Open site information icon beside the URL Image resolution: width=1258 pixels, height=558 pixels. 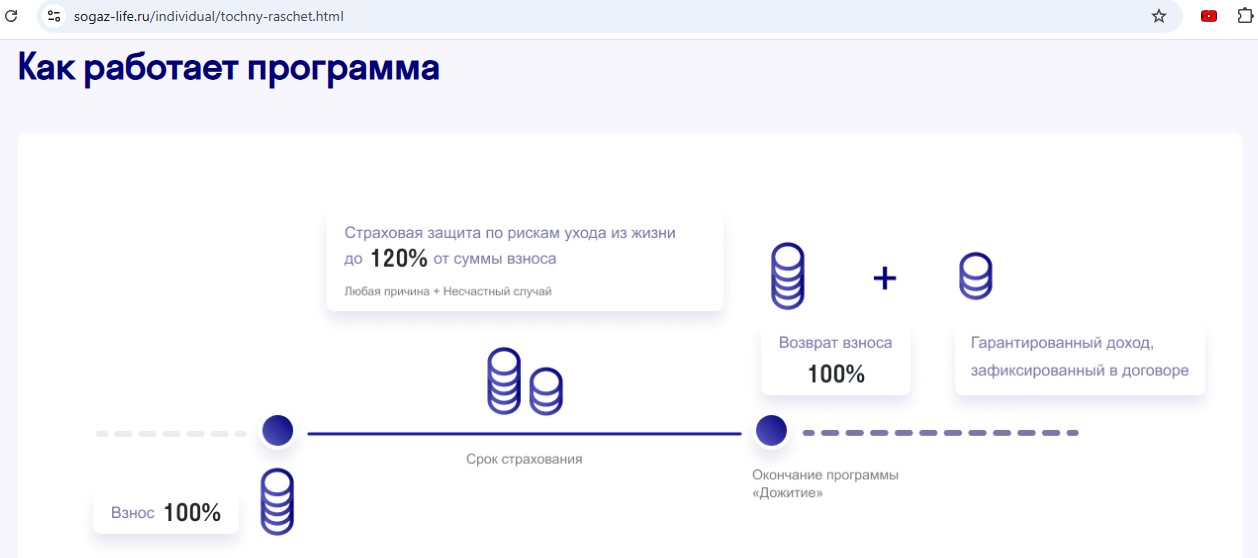[55, 16]
